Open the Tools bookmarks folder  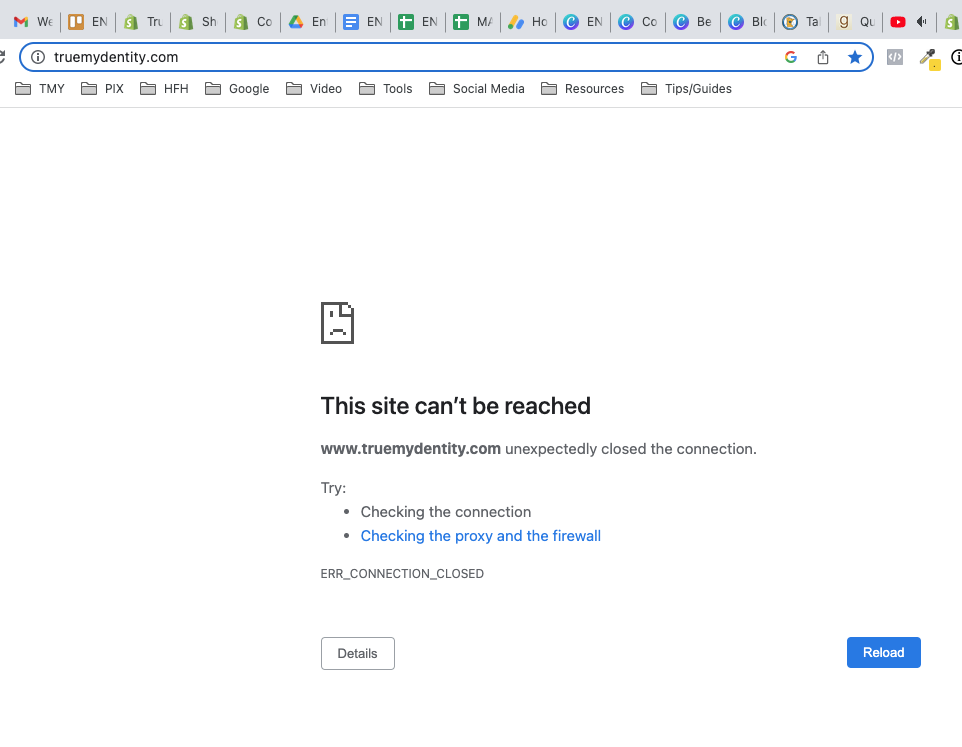coord(385,89)
